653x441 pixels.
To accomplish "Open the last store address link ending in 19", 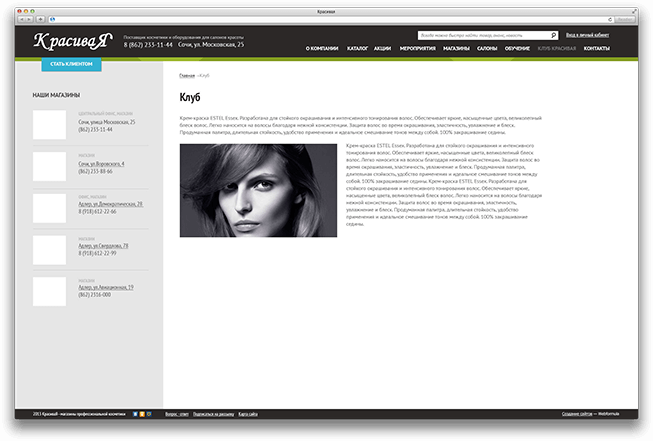I will pos(106,287).
